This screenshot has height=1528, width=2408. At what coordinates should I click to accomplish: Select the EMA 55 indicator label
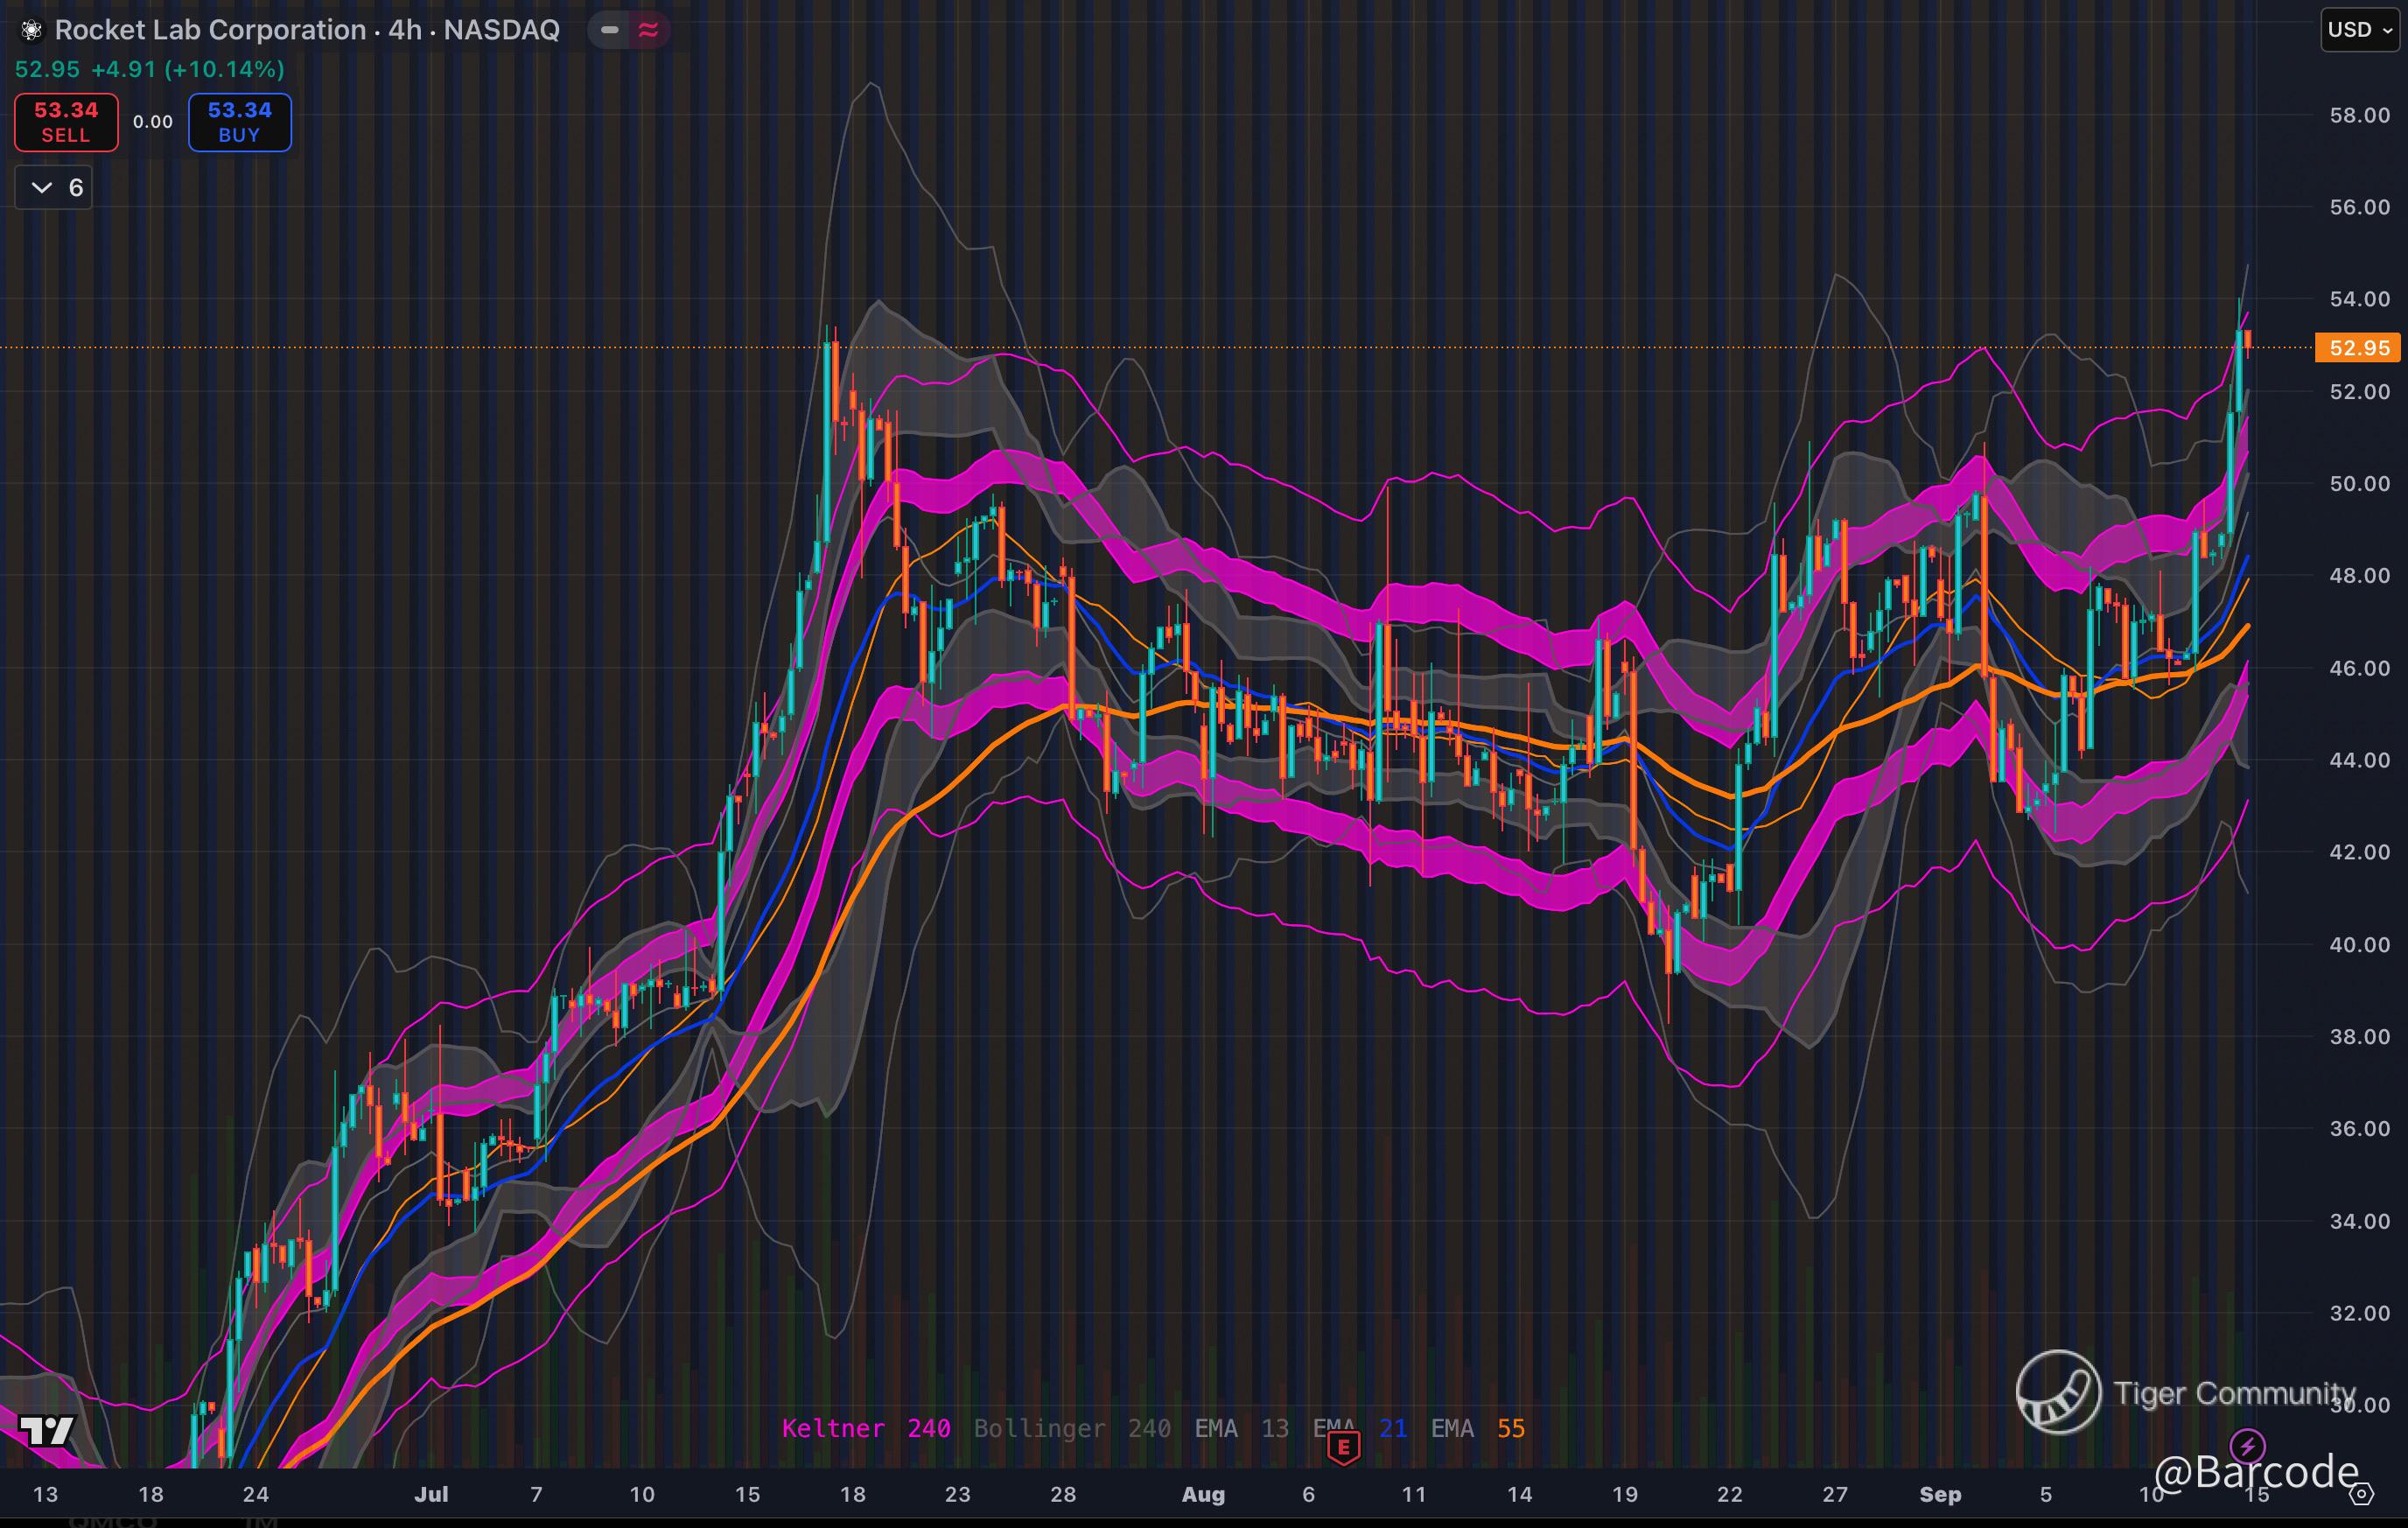pyautogui.click(x=1477, y=1428)
